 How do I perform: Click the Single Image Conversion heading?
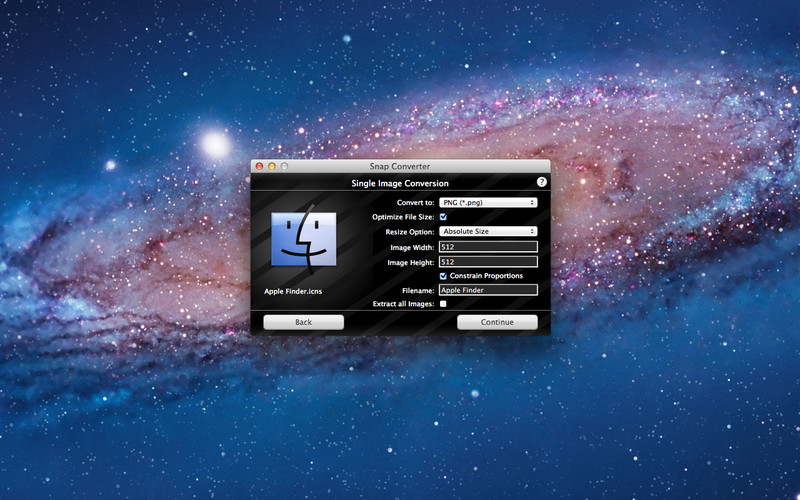pyautogui.click(x=400, y=183)
